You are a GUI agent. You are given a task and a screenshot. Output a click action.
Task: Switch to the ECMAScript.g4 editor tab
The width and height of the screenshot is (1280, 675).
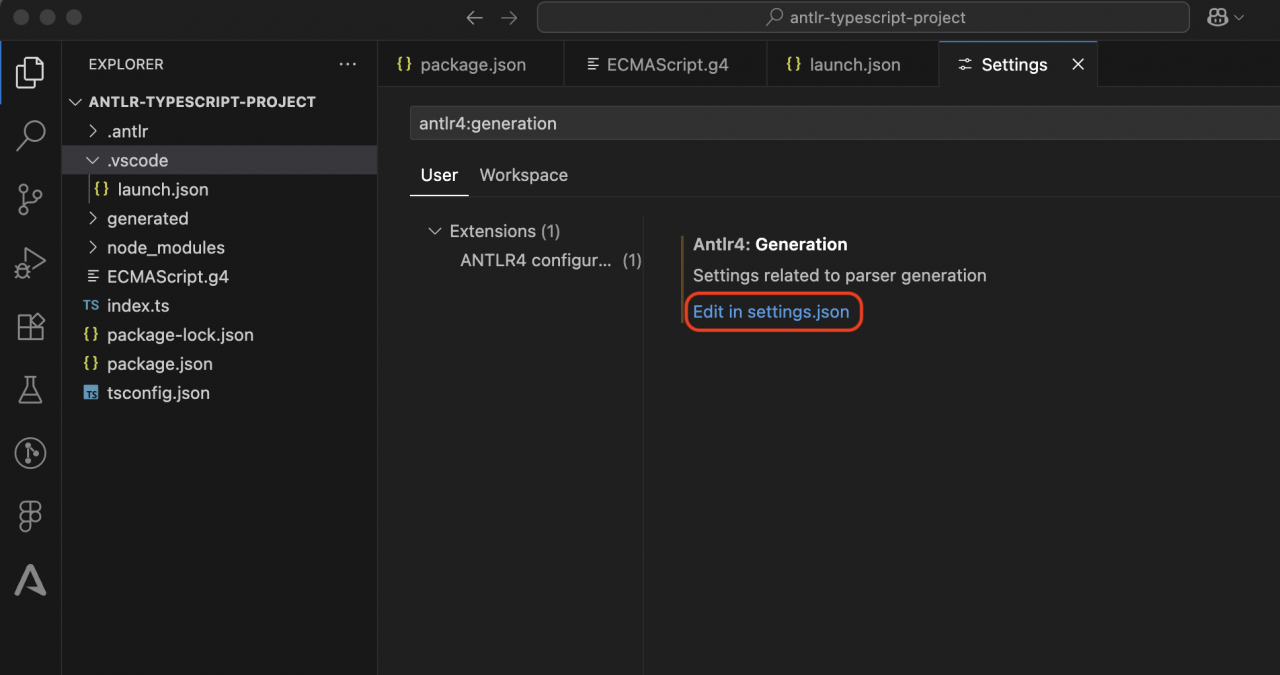pyautogui.click(x=664, y=63)
